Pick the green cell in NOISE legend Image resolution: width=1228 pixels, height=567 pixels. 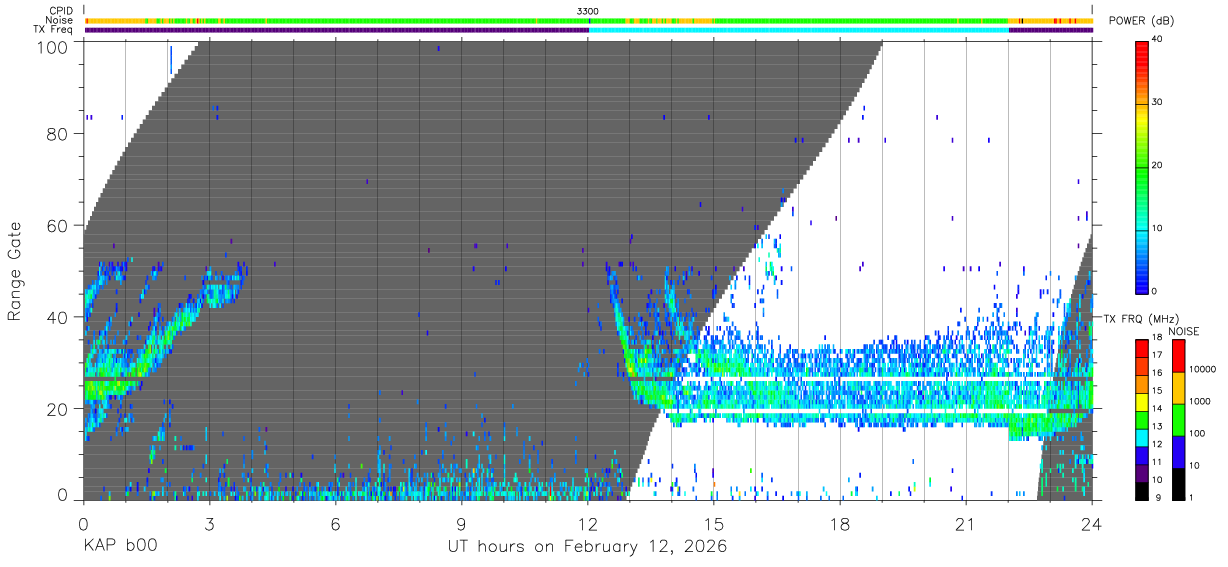1179,418
